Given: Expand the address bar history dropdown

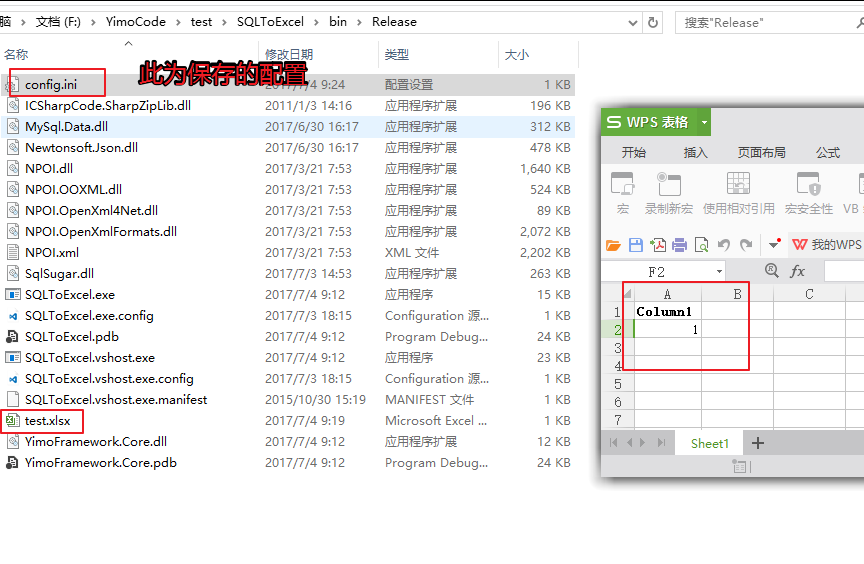Looking at the screenshot, I should coord(633,23).
